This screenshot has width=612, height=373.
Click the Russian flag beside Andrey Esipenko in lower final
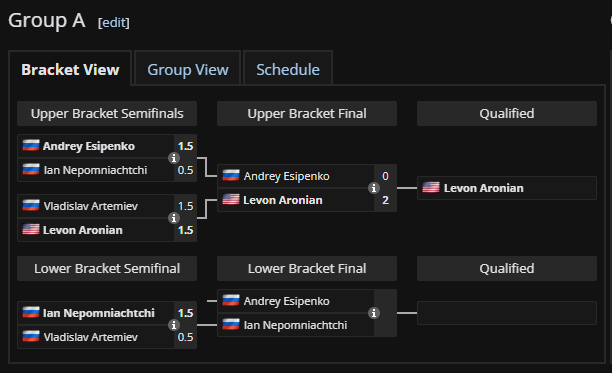pyautogui.click(x=231, y=301)
